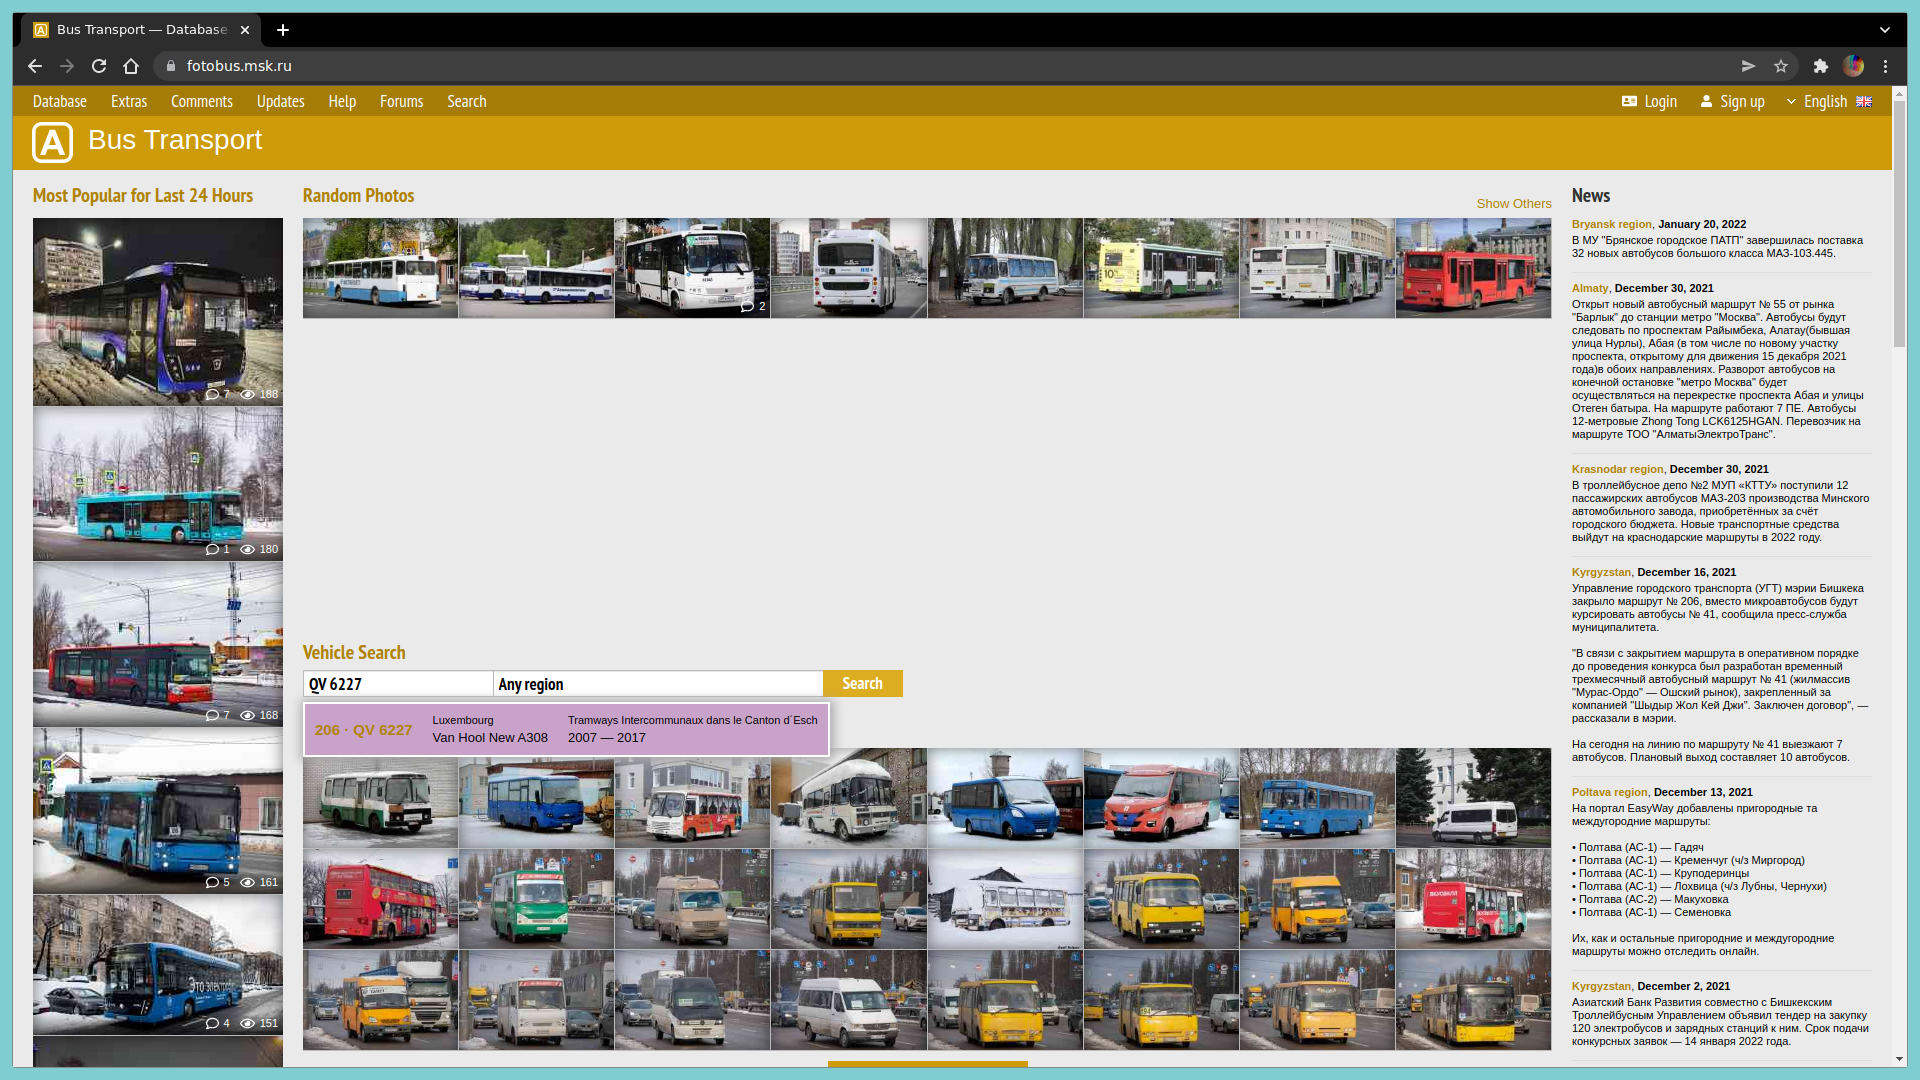Open the red bus random photo thumbnail
Viewport: 1920px width, 1080px height.
(x=1473, y=268)
